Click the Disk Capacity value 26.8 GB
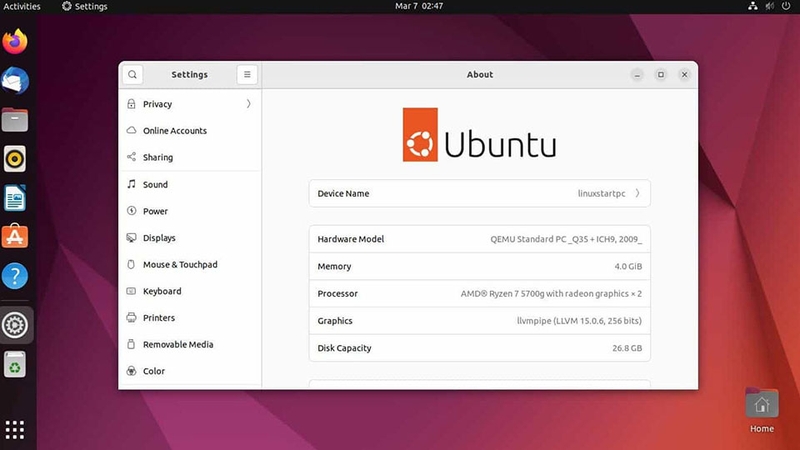Screen dimensions: 800x450 (627, 348)
